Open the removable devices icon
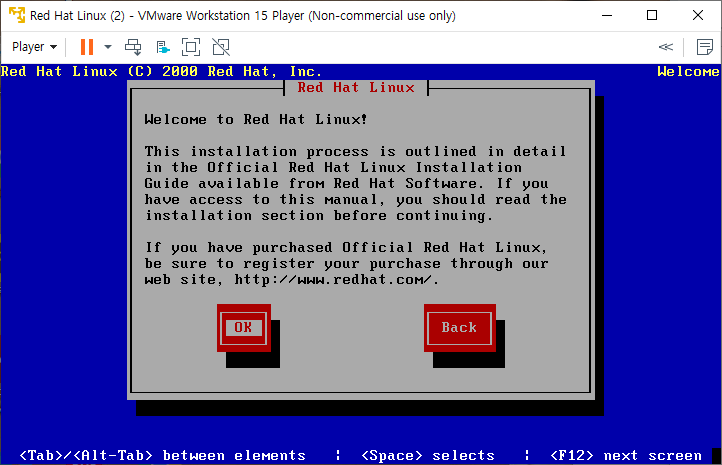This screenshot has width=722, height=465. pos(163,47)
